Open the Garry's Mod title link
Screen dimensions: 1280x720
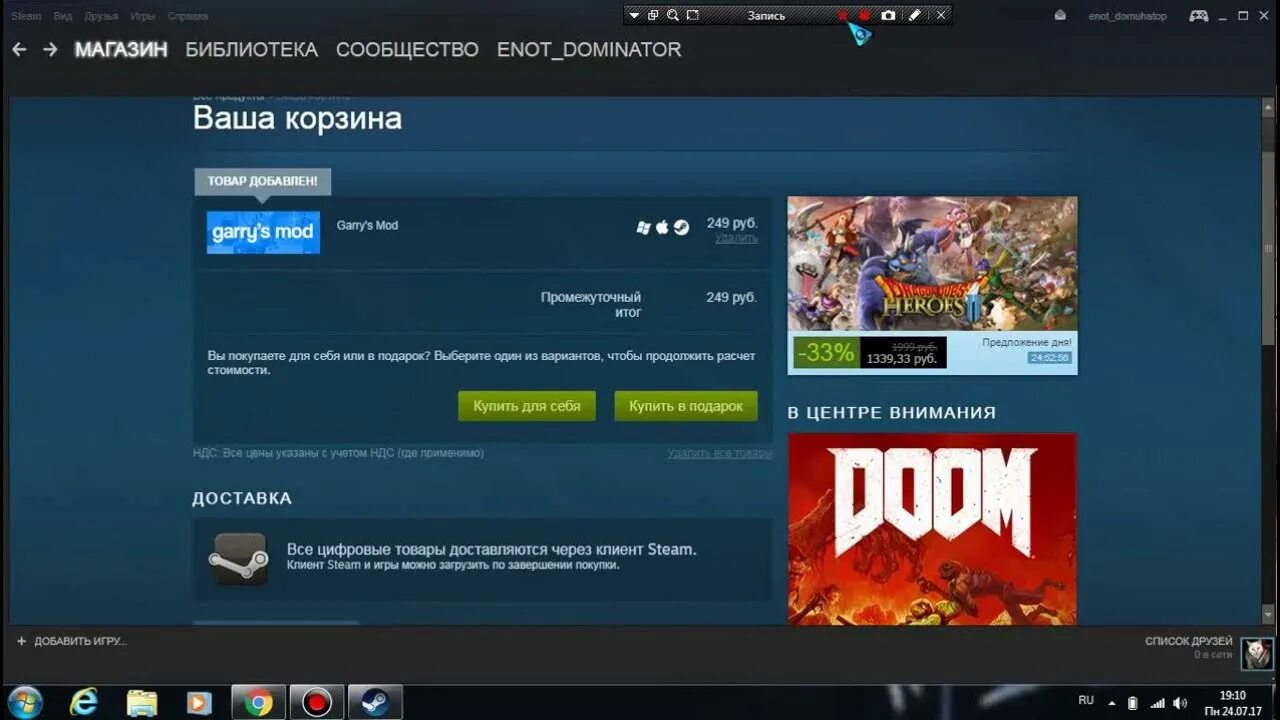coord(367,225)
